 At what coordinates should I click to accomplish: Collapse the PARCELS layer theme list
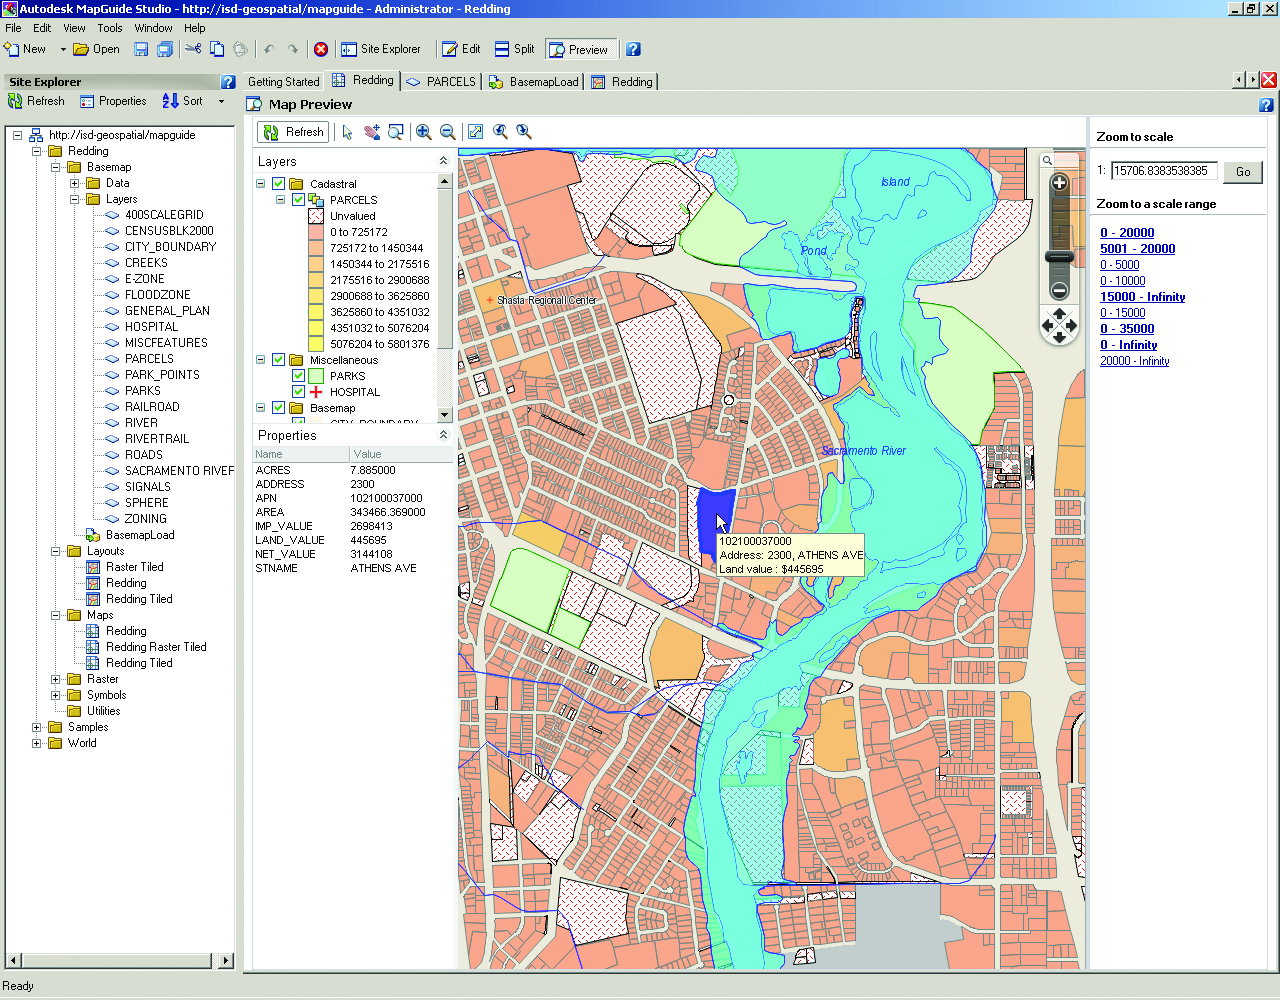[x=280, y=200]
